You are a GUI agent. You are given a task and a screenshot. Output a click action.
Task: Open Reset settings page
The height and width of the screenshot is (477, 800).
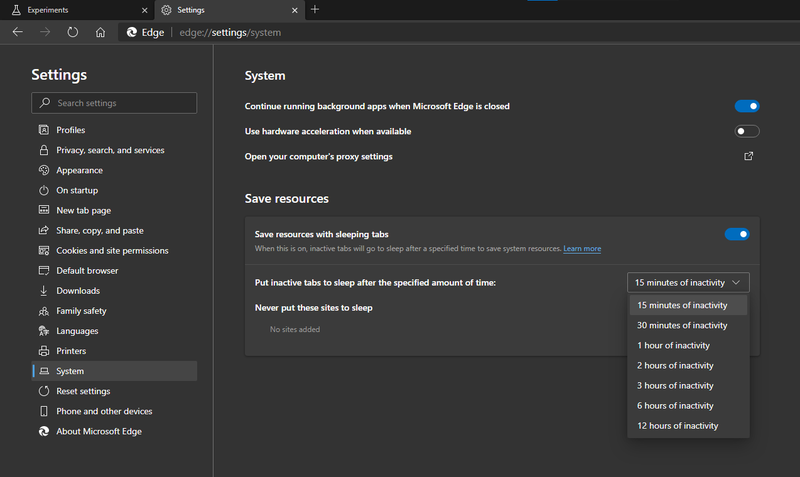(83, 391)
